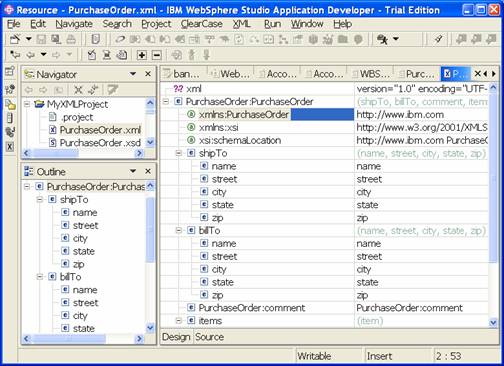The height and width of the screenshot is (366, 504).
Task: Click the New wizard toolbar icon
Action: 15,39
